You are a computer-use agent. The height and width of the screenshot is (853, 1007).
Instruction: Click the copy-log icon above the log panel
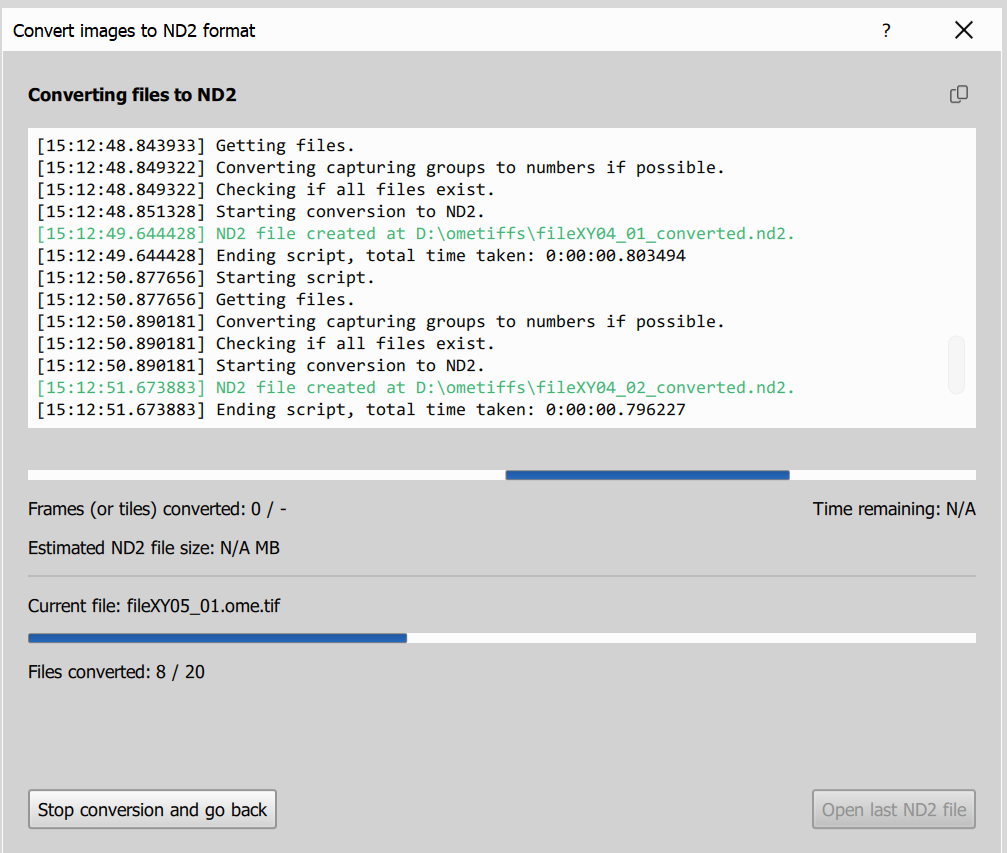tap(959, 93)
